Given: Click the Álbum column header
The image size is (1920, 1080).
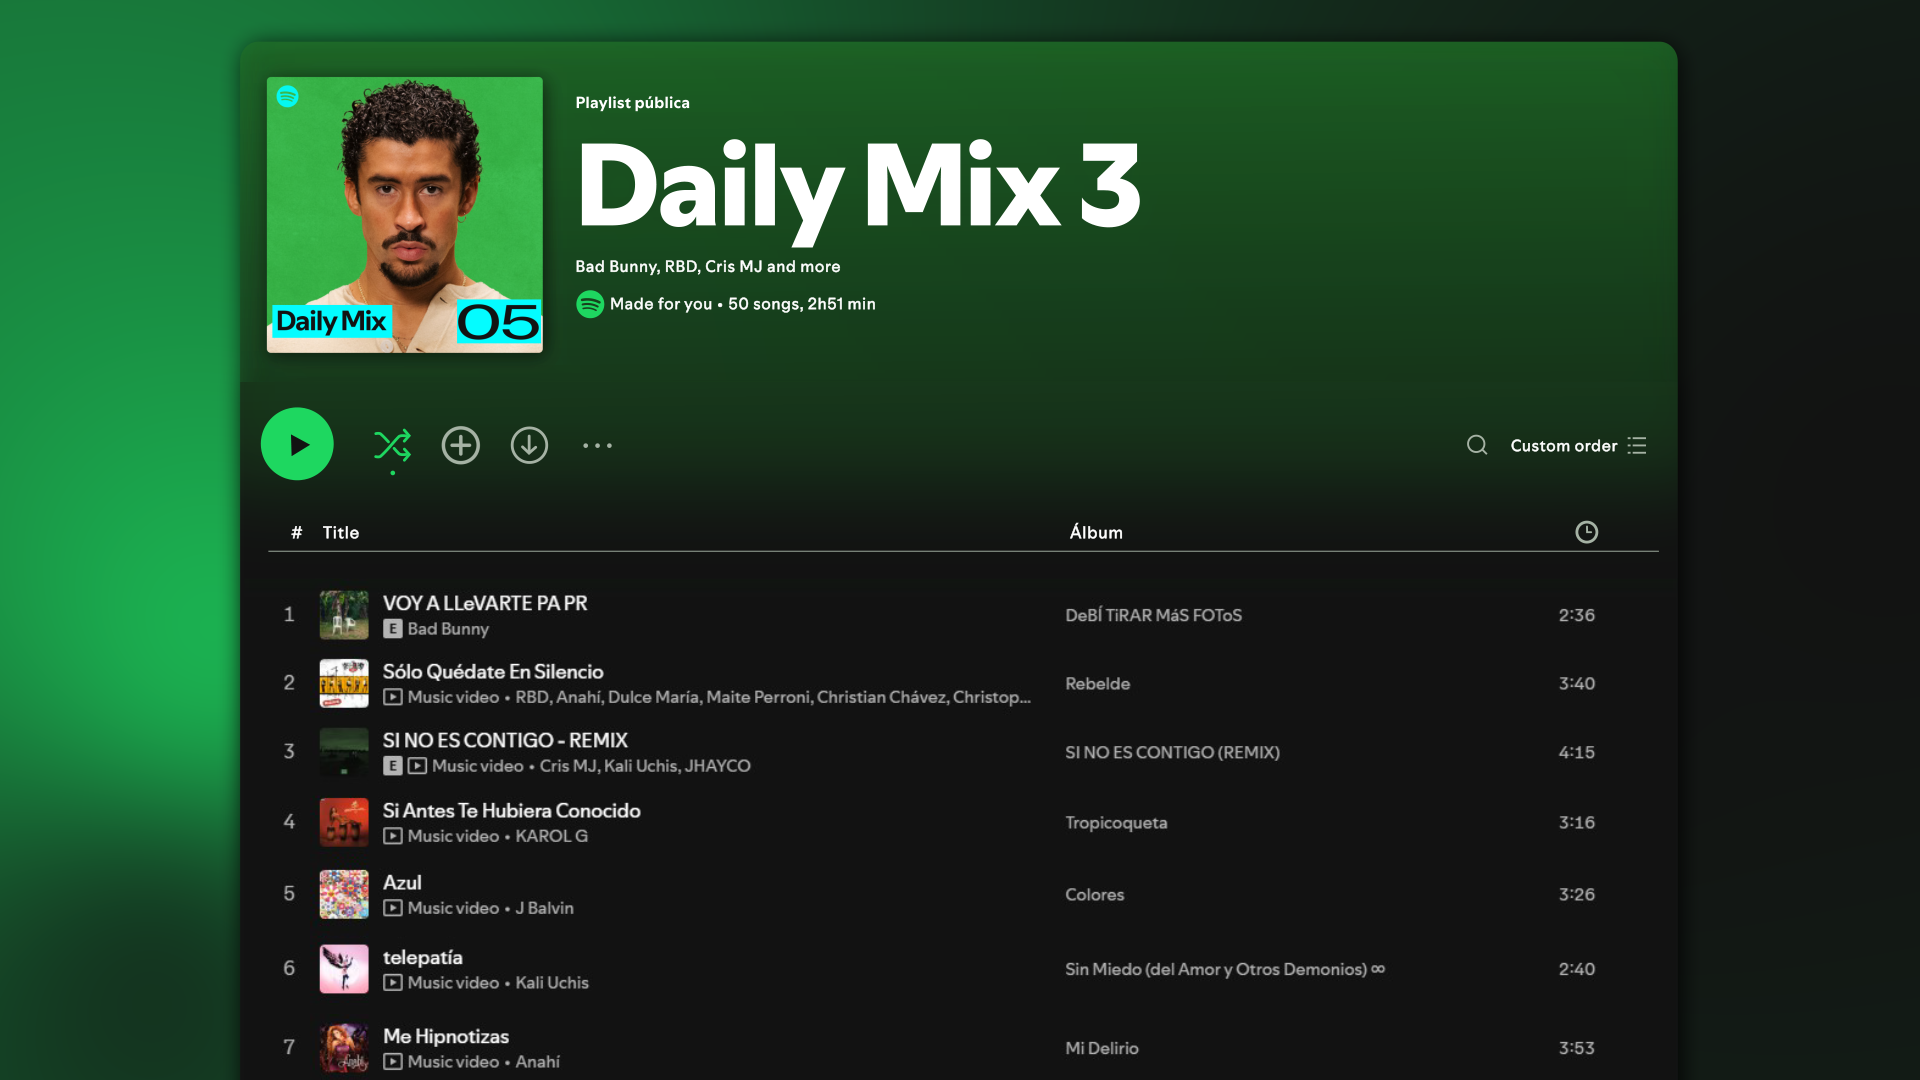Looking at the screenshot, I should 1096,533.
